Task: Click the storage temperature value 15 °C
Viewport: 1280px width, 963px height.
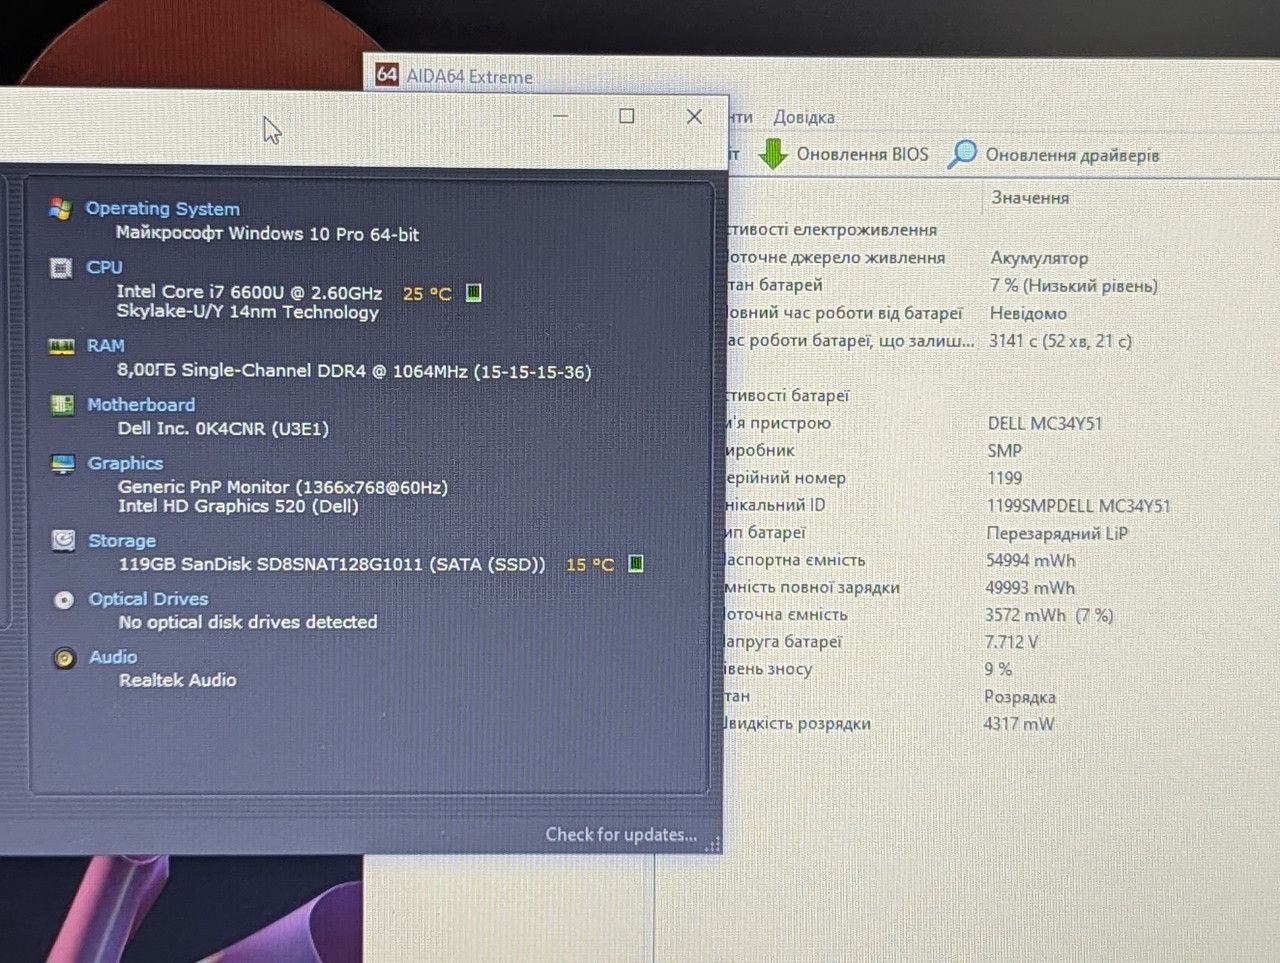Action: click(x=590, y=564)
